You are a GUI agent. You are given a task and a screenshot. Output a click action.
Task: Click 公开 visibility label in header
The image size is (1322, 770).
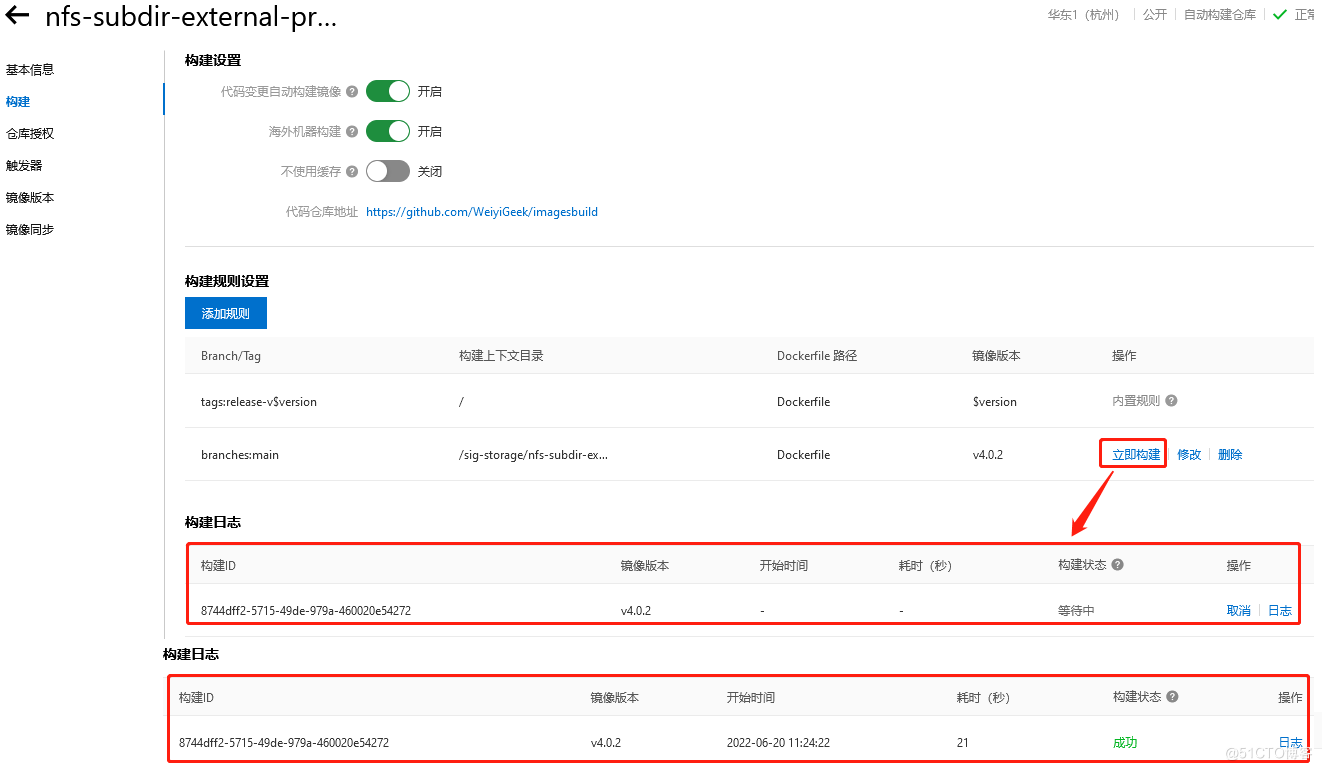[1155, 15]
